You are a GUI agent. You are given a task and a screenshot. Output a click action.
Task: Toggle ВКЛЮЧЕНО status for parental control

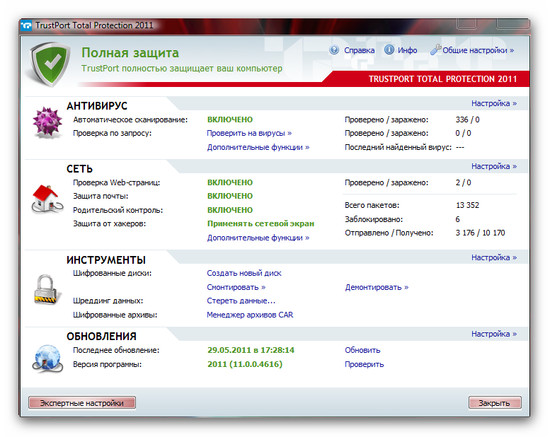click(230, 210)
